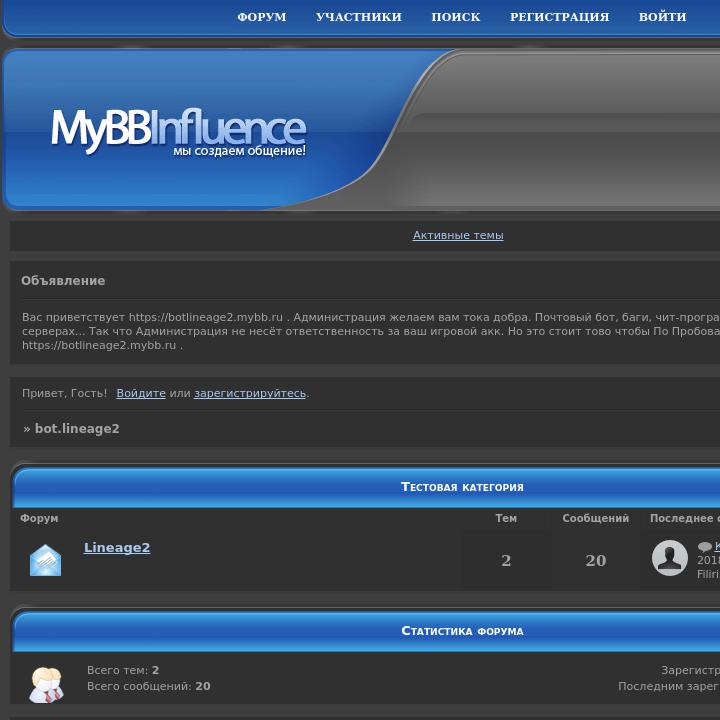Open the Форум menu item
The width and height of the screenshot is (720, 720).
coord(261,17)
